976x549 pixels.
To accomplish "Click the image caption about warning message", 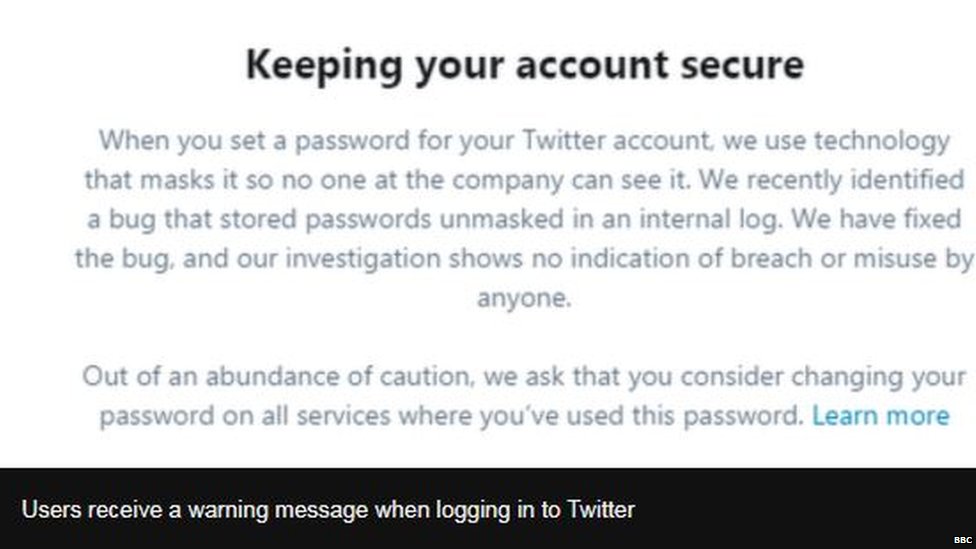I will tap(328, 510).
